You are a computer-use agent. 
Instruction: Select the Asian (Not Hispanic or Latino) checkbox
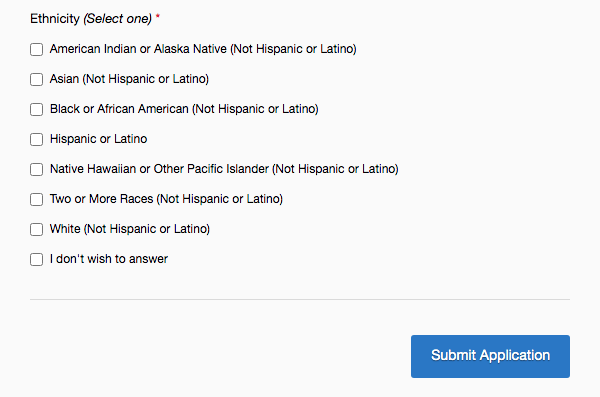pyautogui.click(x=36, y=79)
